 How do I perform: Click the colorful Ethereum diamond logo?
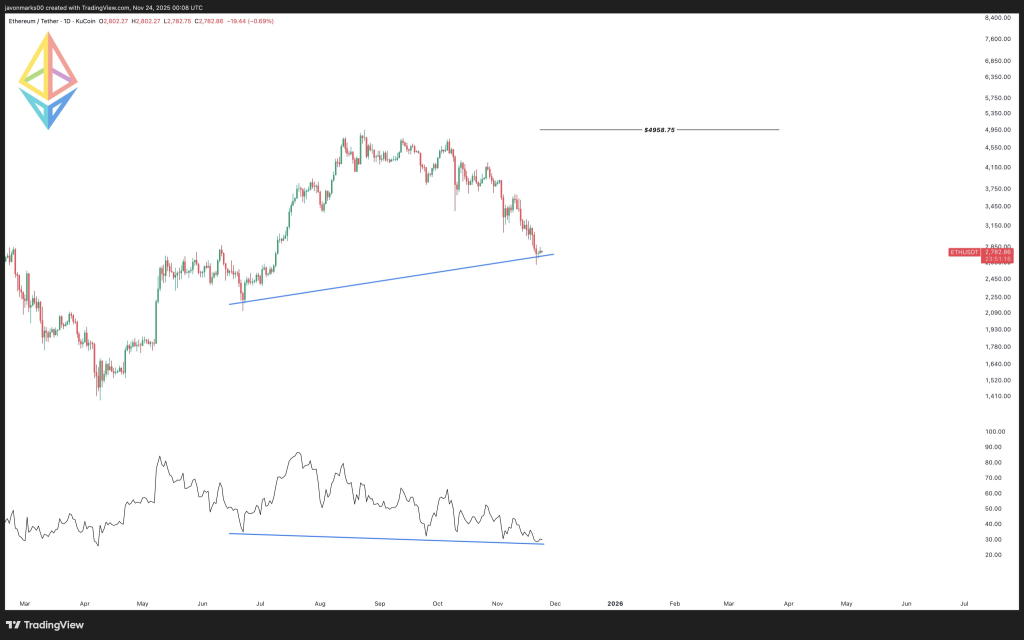48,81
